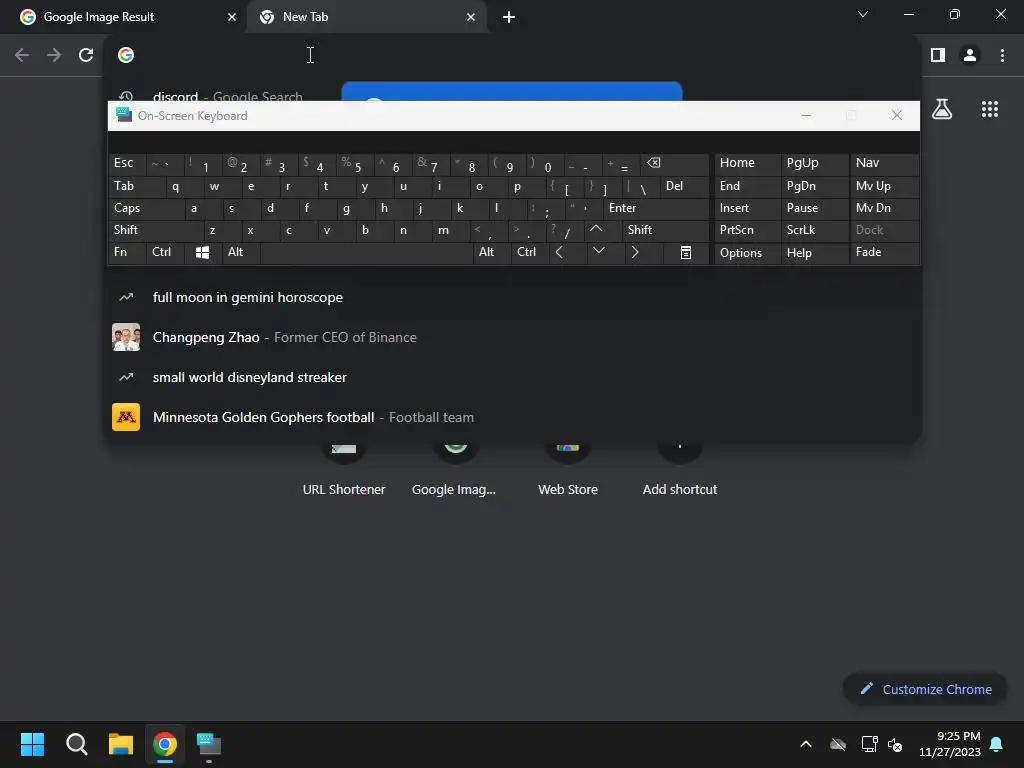Tap the Esc key on keyboard
The width and height of the screenshot is (1024, 768).
127,163
